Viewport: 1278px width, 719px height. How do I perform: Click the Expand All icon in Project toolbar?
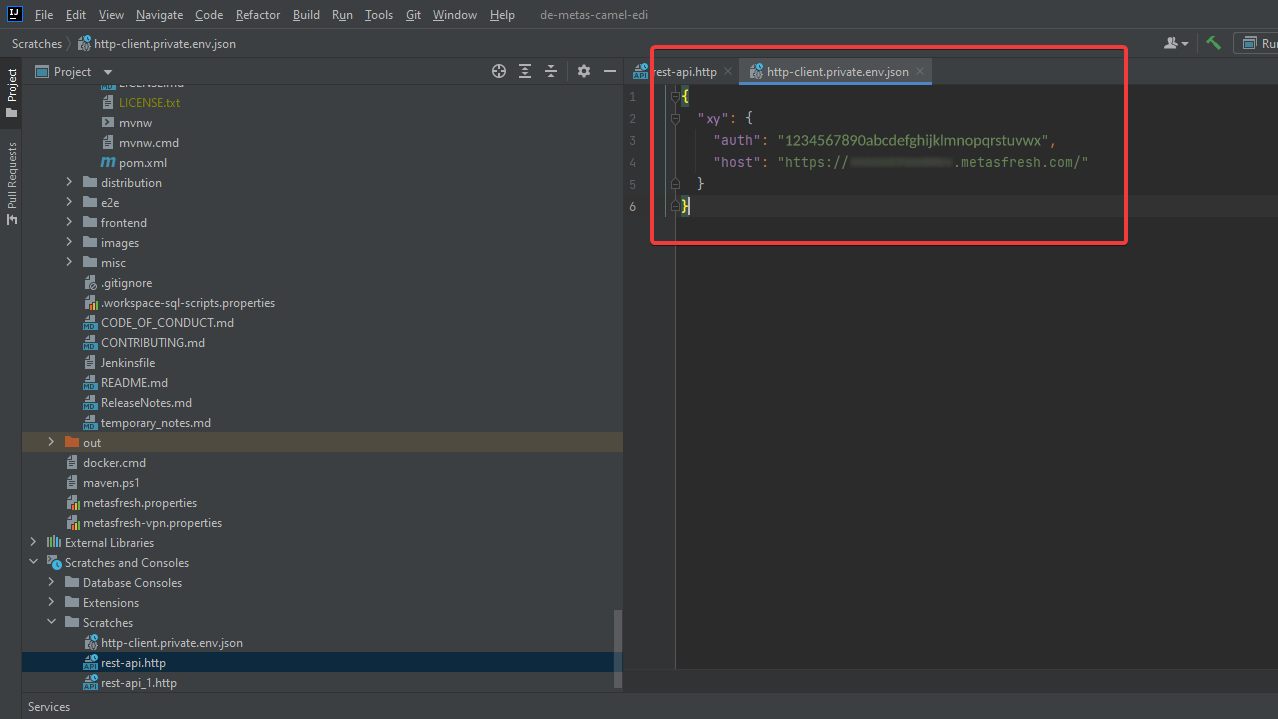pos(524,71)
